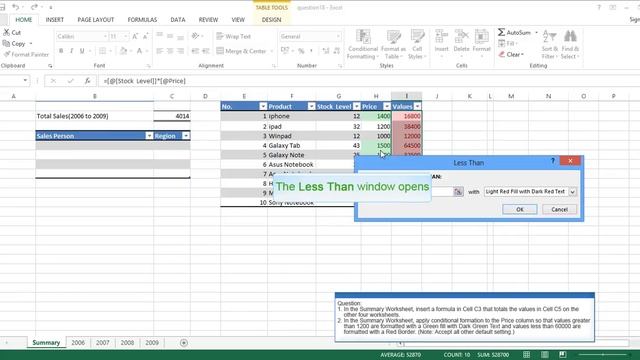Switch to the 2008 worksheet tab
640x360 pixels.
127,343
